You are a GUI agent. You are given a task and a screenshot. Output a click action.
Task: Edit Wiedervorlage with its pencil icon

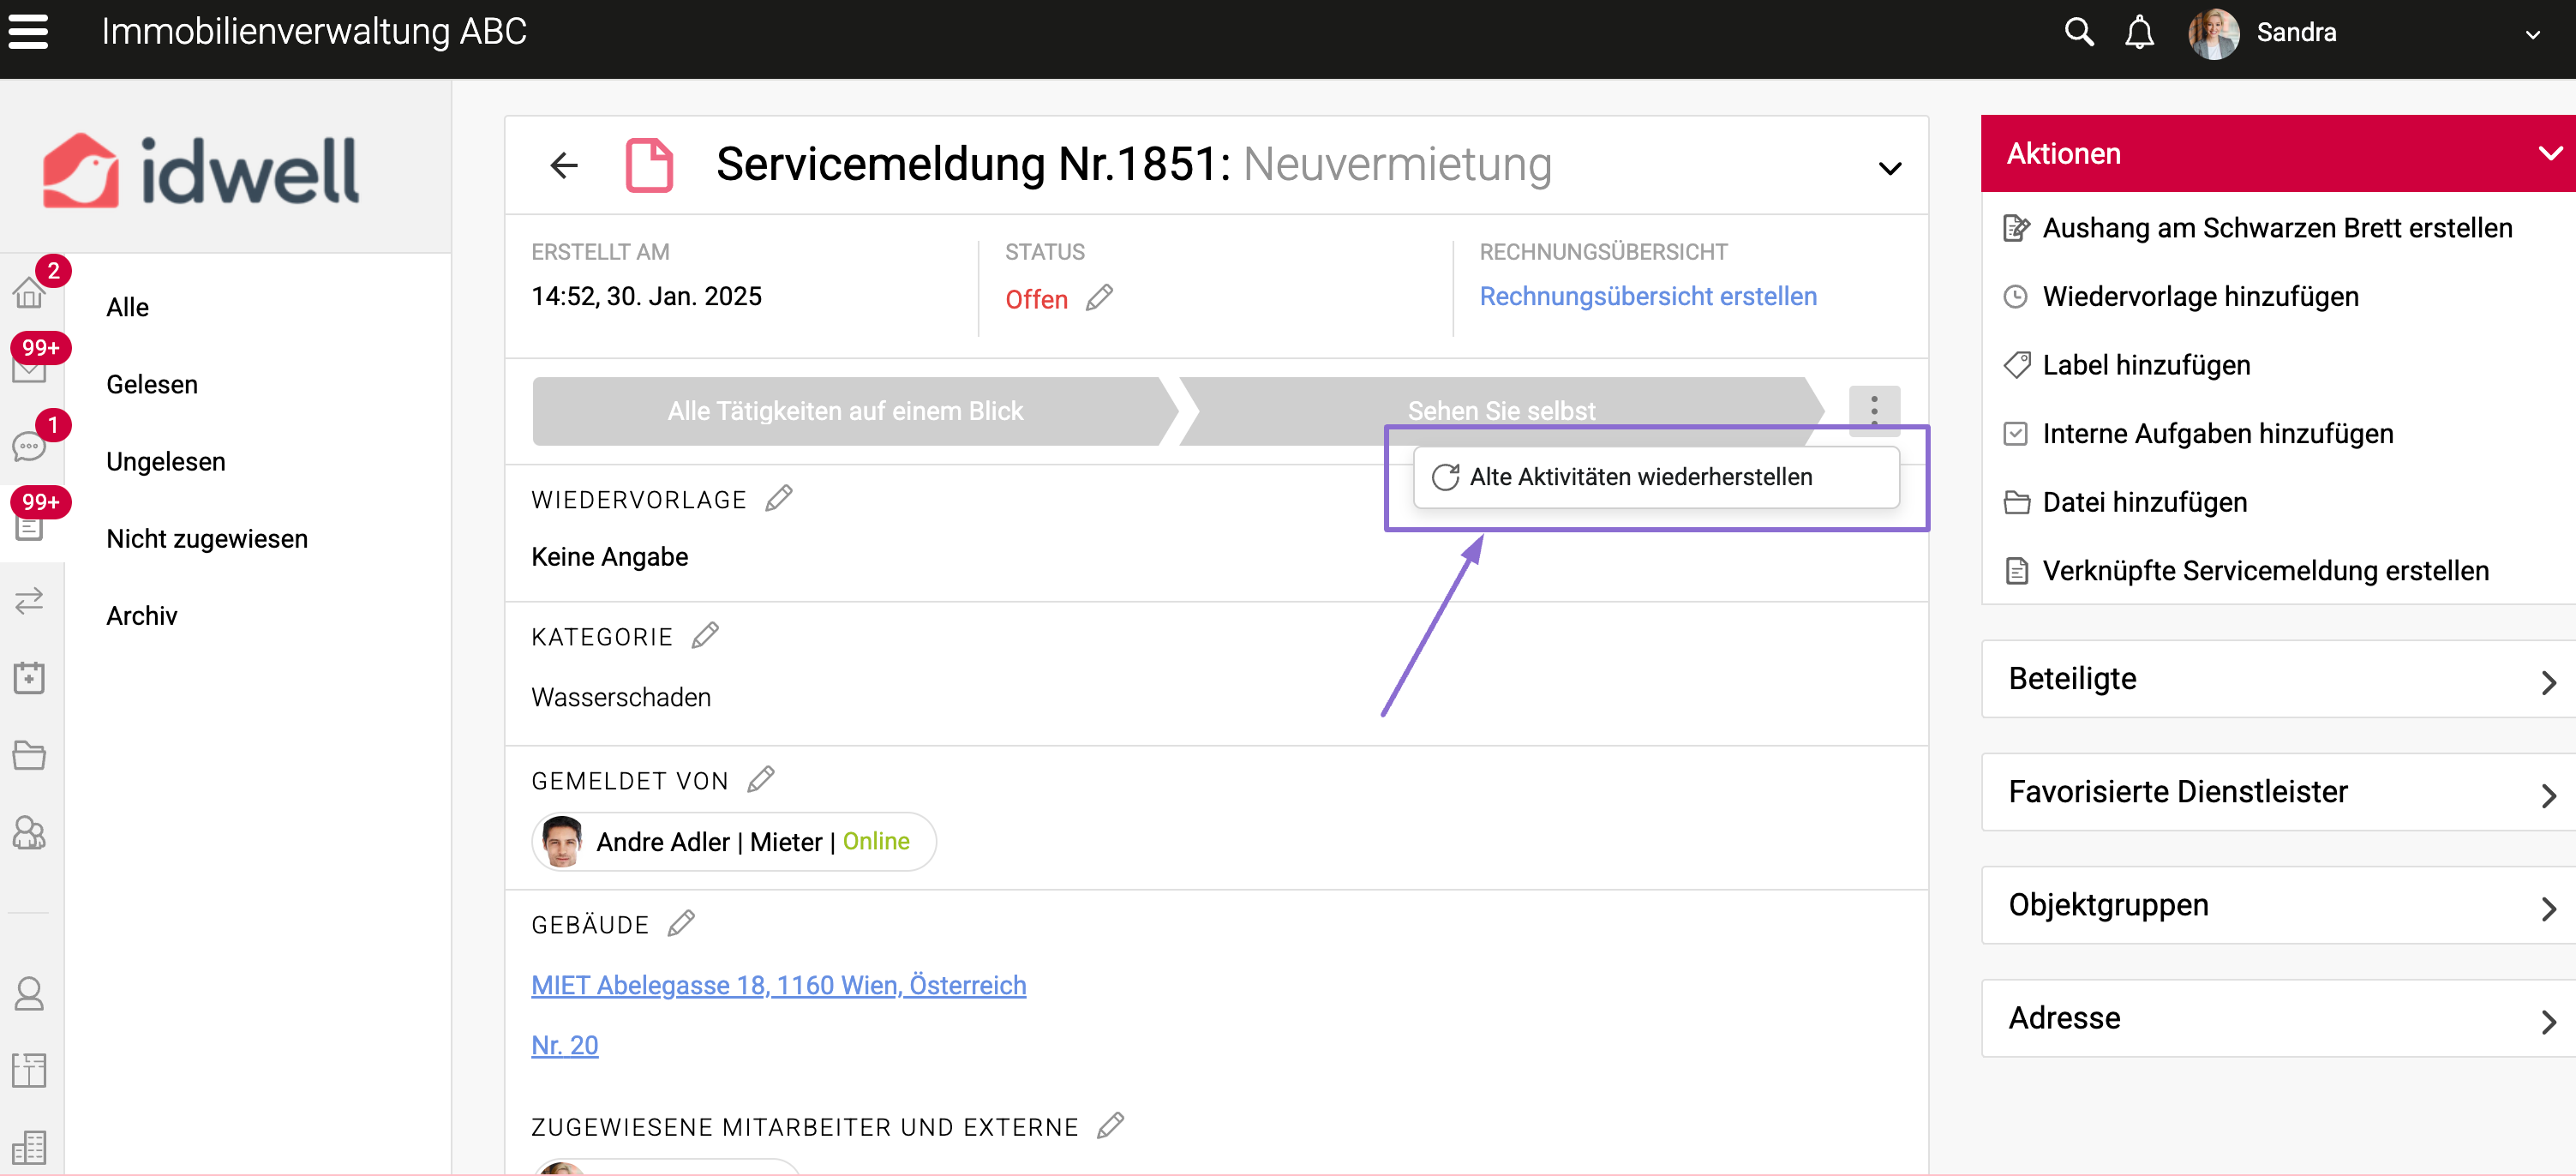point(779,498)
